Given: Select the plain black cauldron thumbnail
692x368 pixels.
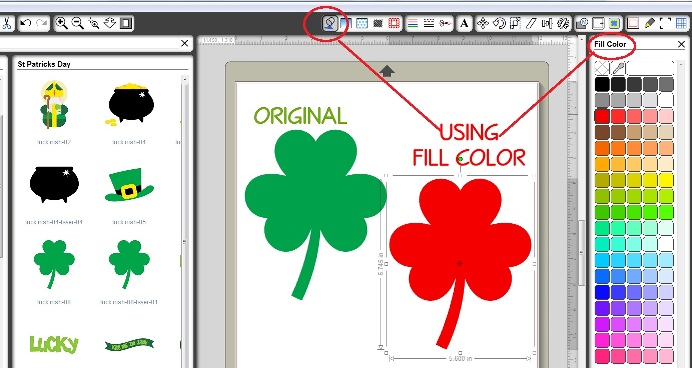Looking at the screenshot, I should 54,184.
